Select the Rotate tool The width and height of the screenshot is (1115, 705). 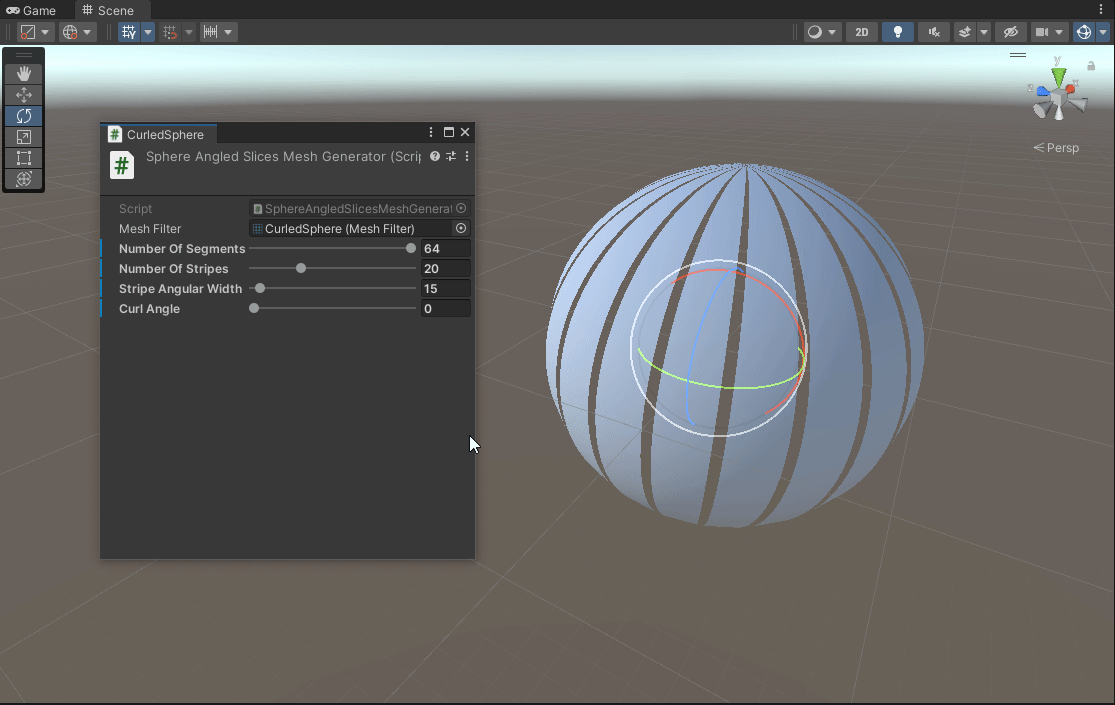[x=23, y=116]
